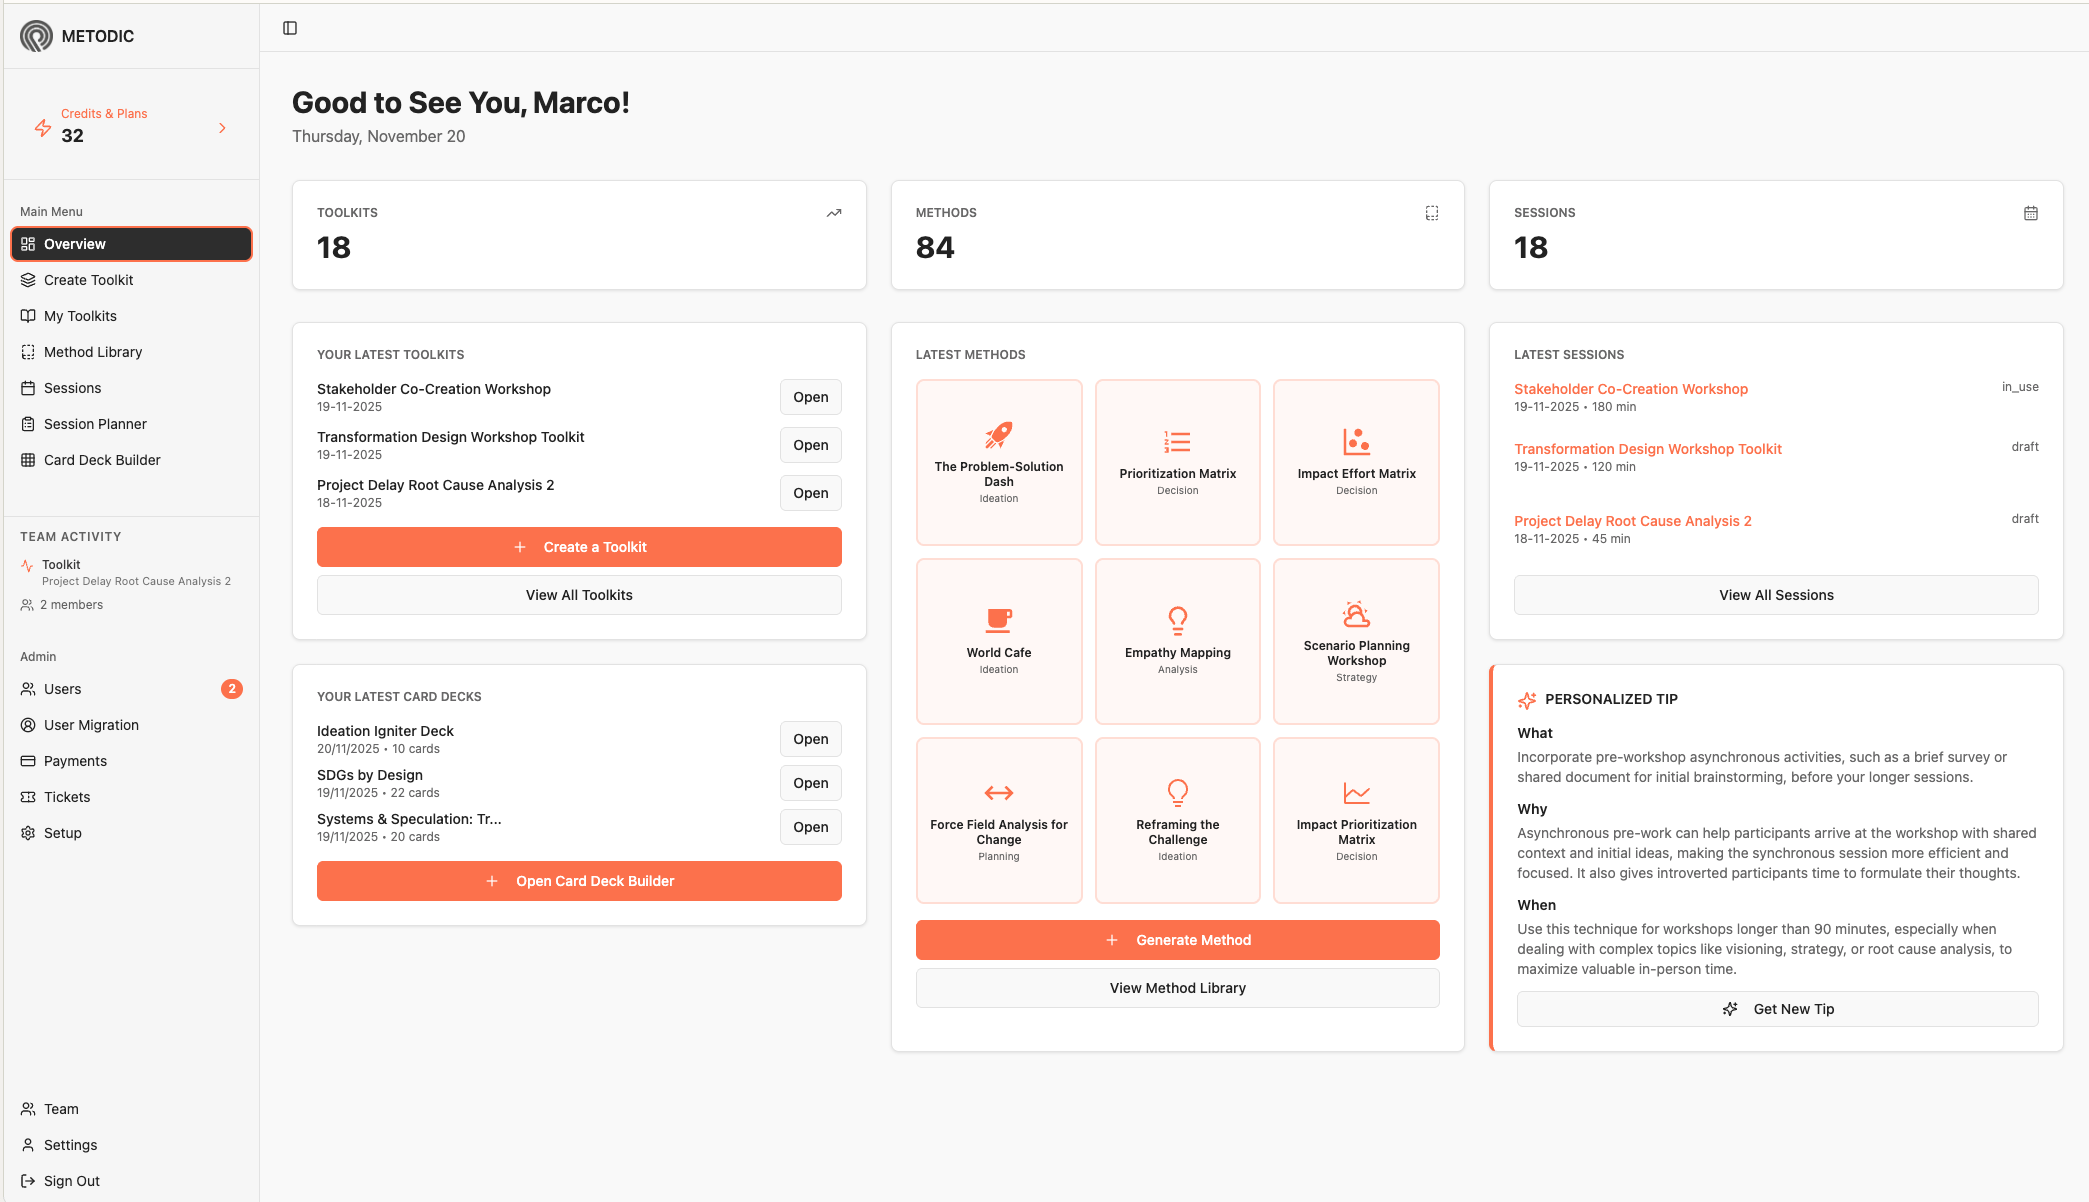Sign out via the sidebar icon
2089x1202 pixels.
click(27, 1180)
